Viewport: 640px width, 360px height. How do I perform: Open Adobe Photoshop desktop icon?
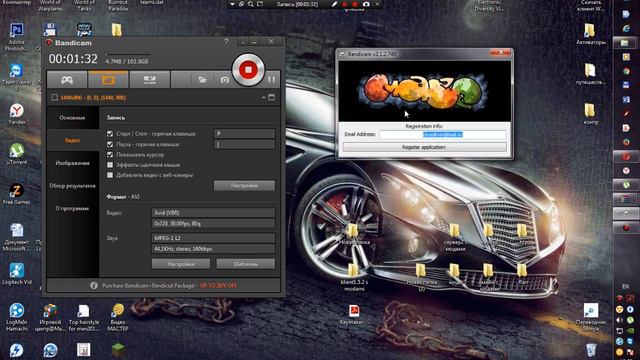(x=16, y=37)
